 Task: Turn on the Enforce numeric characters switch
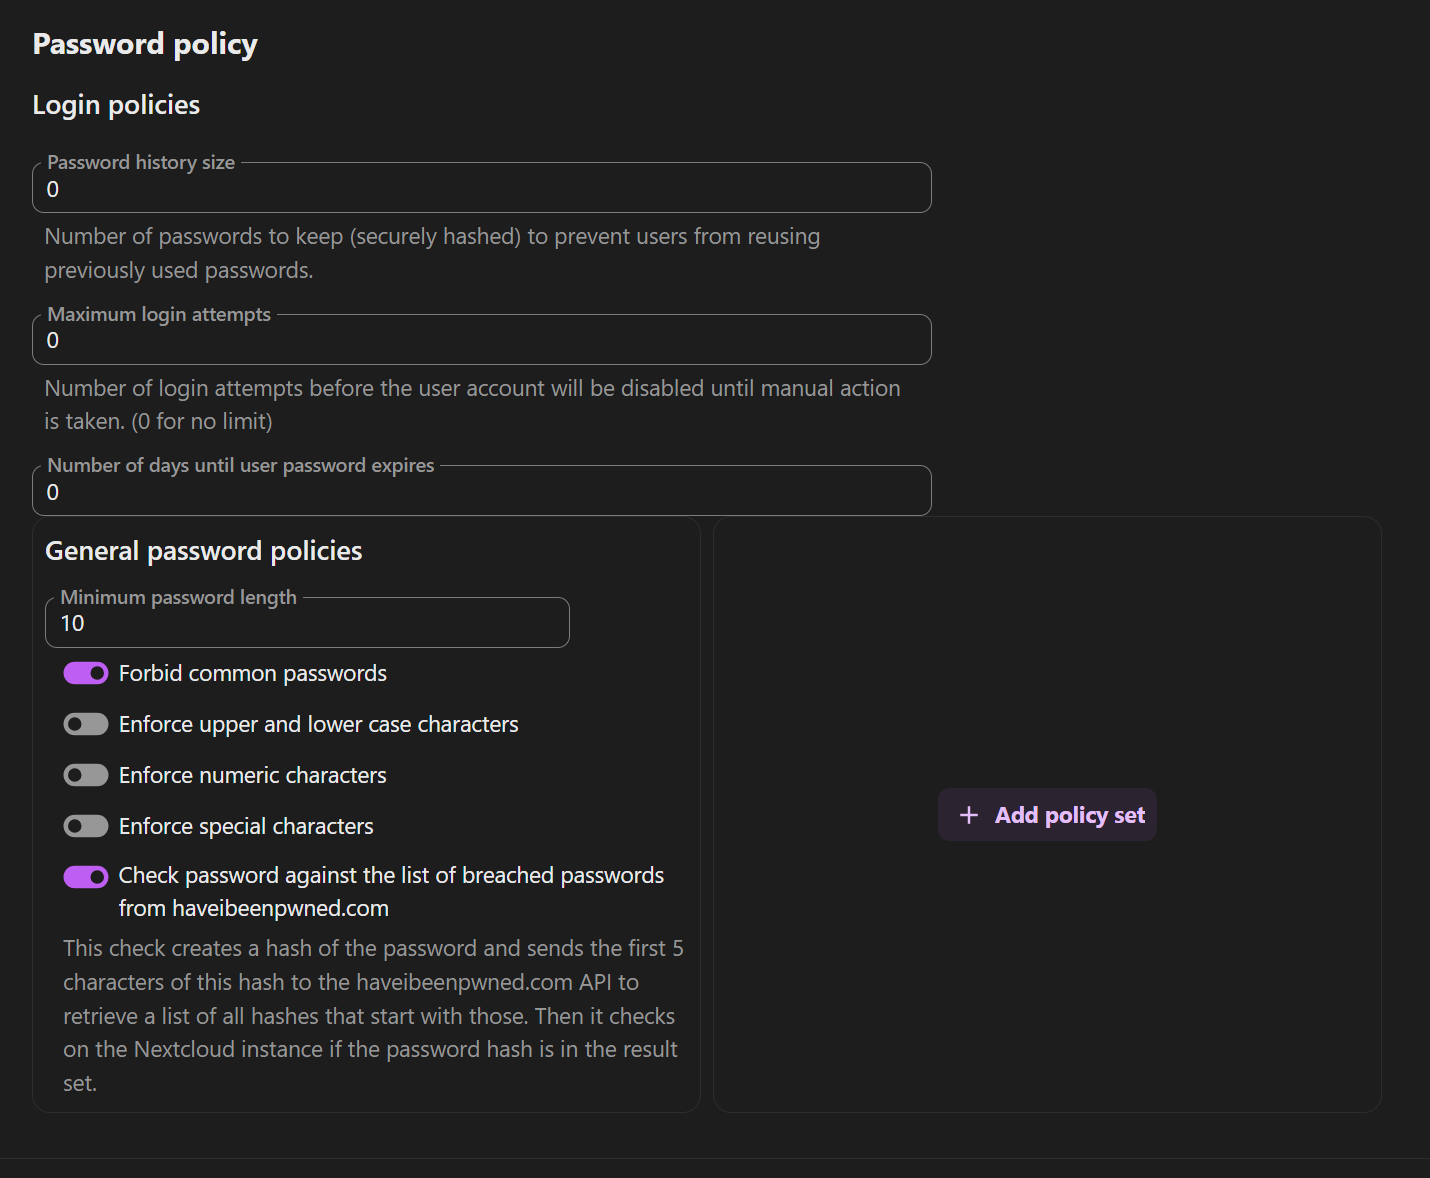86,775
